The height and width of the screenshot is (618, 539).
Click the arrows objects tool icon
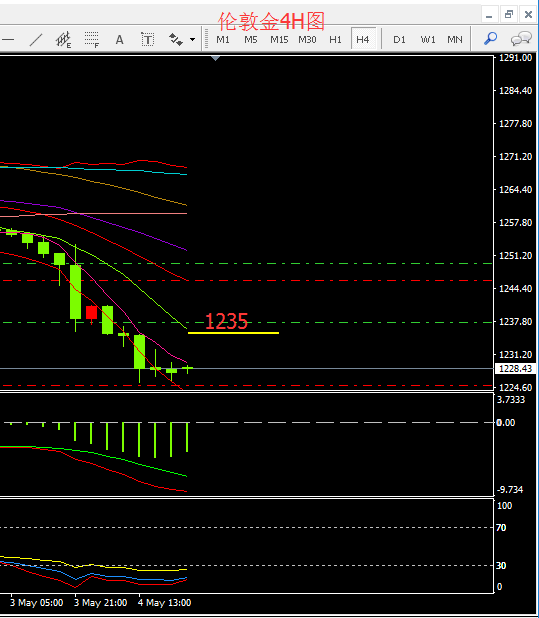pyautogui.click(x=176, y=39)
